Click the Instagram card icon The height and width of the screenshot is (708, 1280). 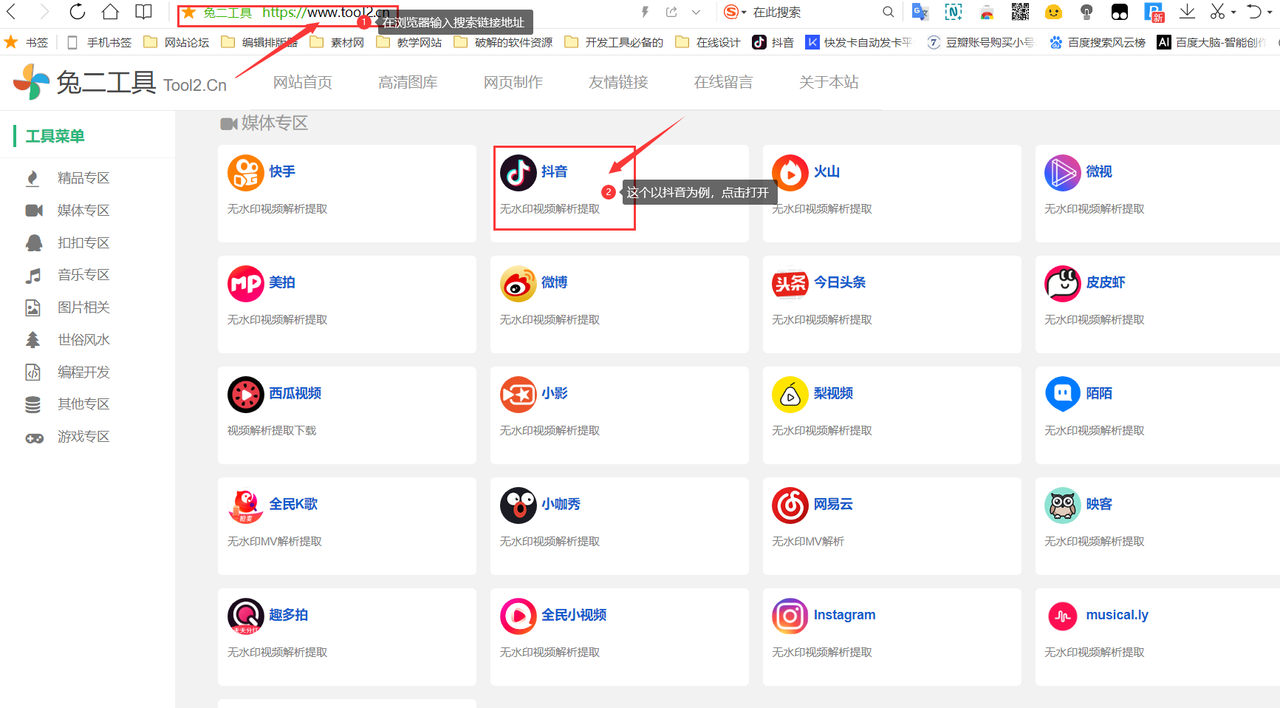click(790, 616)
